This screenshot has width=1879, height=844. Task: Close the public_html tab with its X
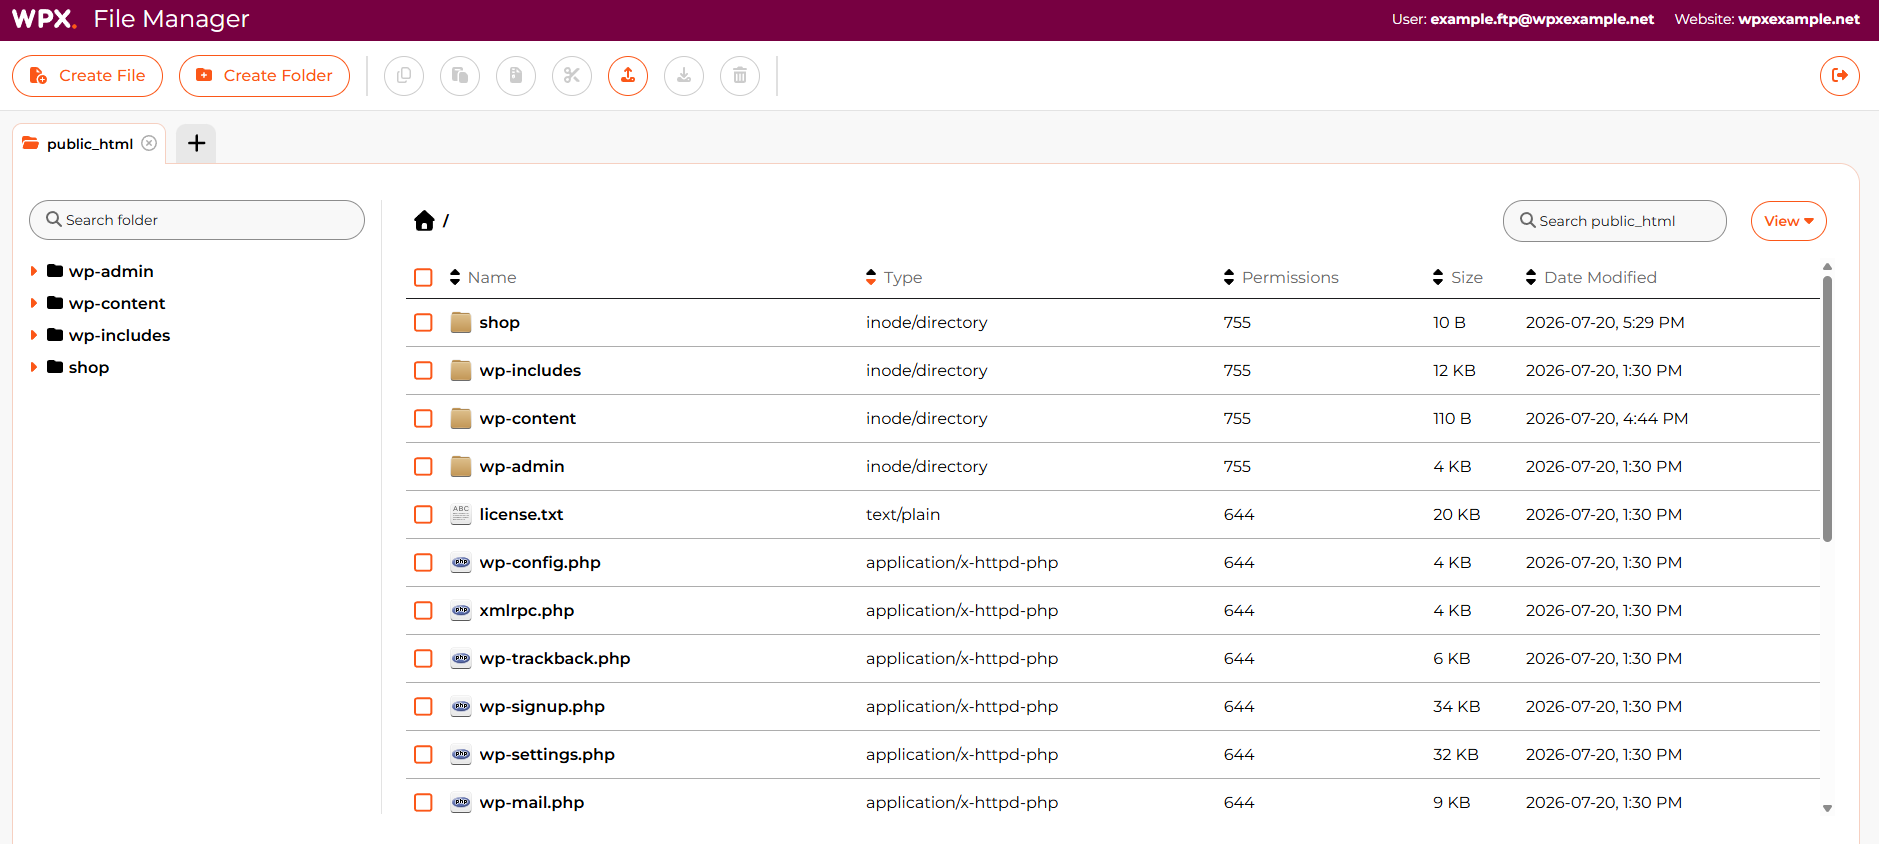pos(149,143)
